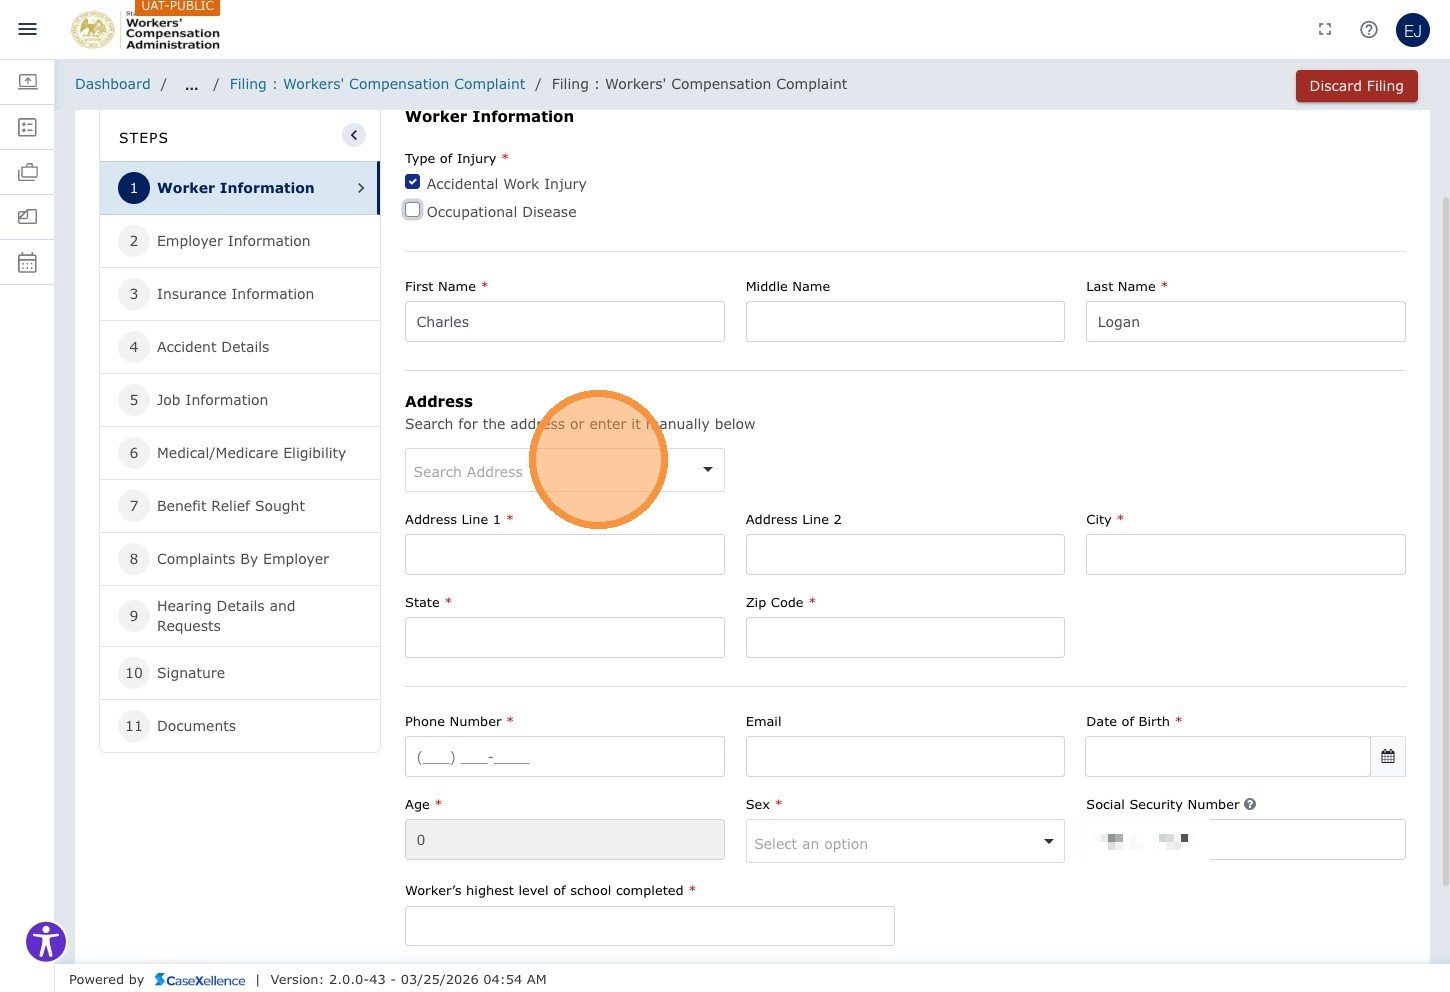Uncheck Accidental Work Injury checkbox
This screenshot has height=992, width=1450.
pyautogui.click(x=413, y=182)
